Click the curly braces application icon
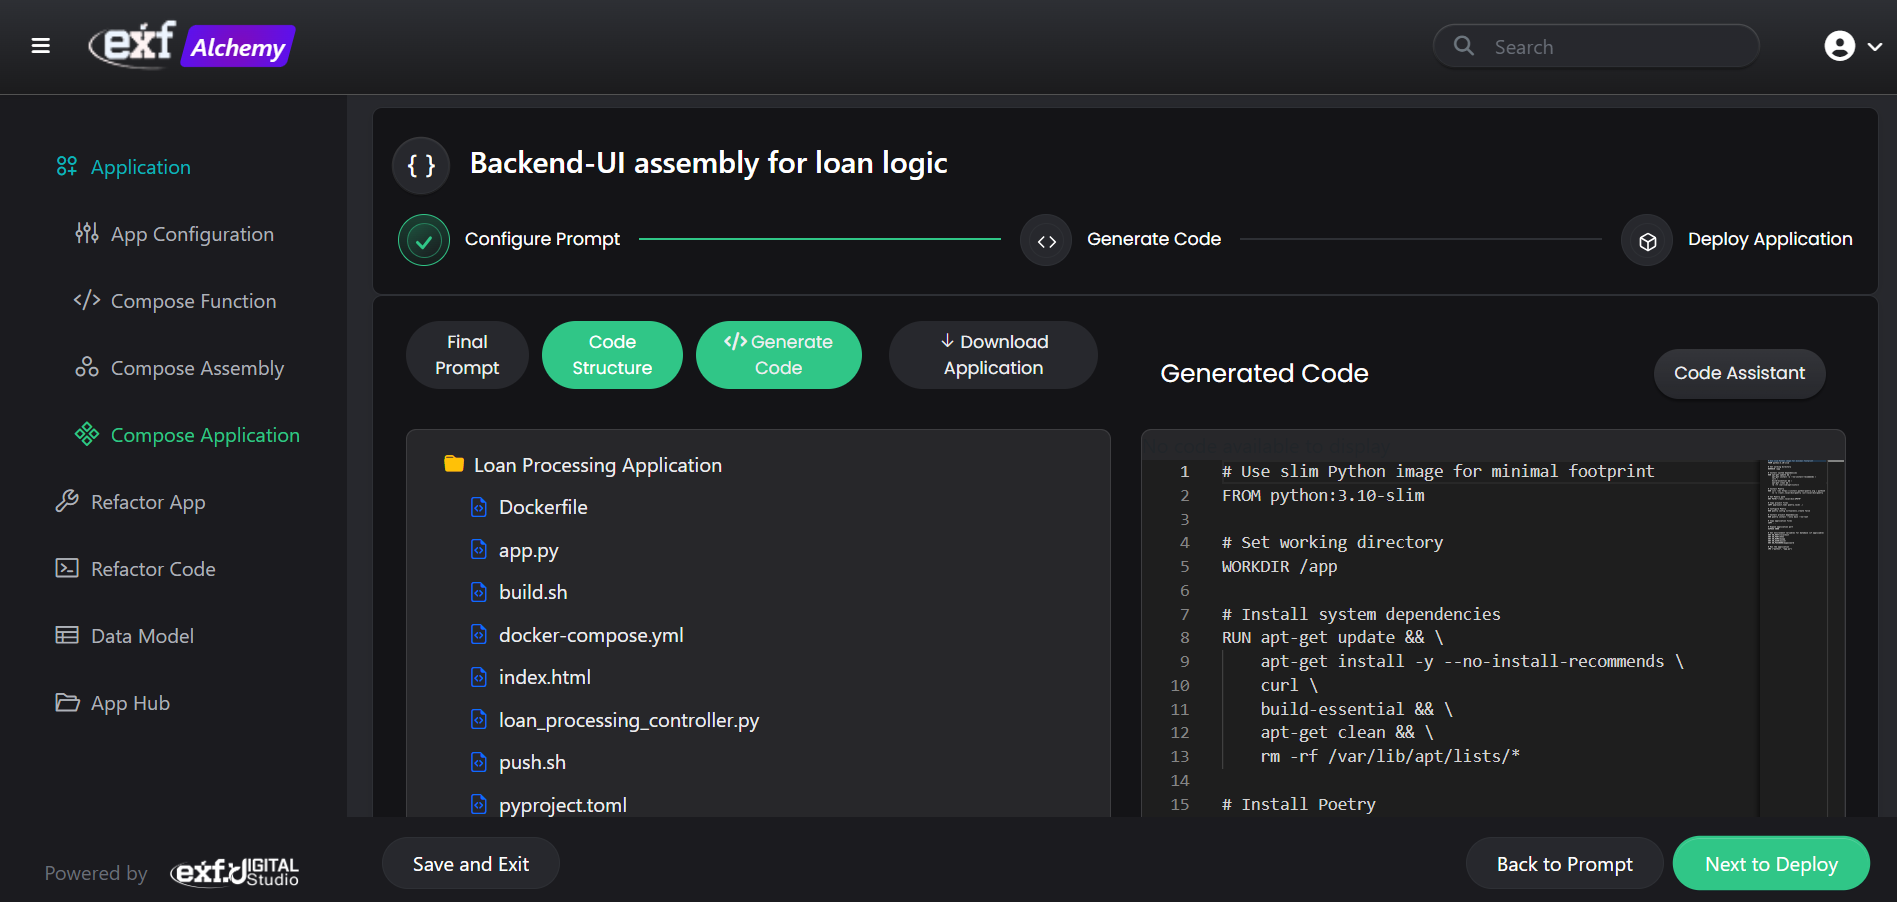The height and width of the screenshot is (902, 1897). [x=421, y=165]
